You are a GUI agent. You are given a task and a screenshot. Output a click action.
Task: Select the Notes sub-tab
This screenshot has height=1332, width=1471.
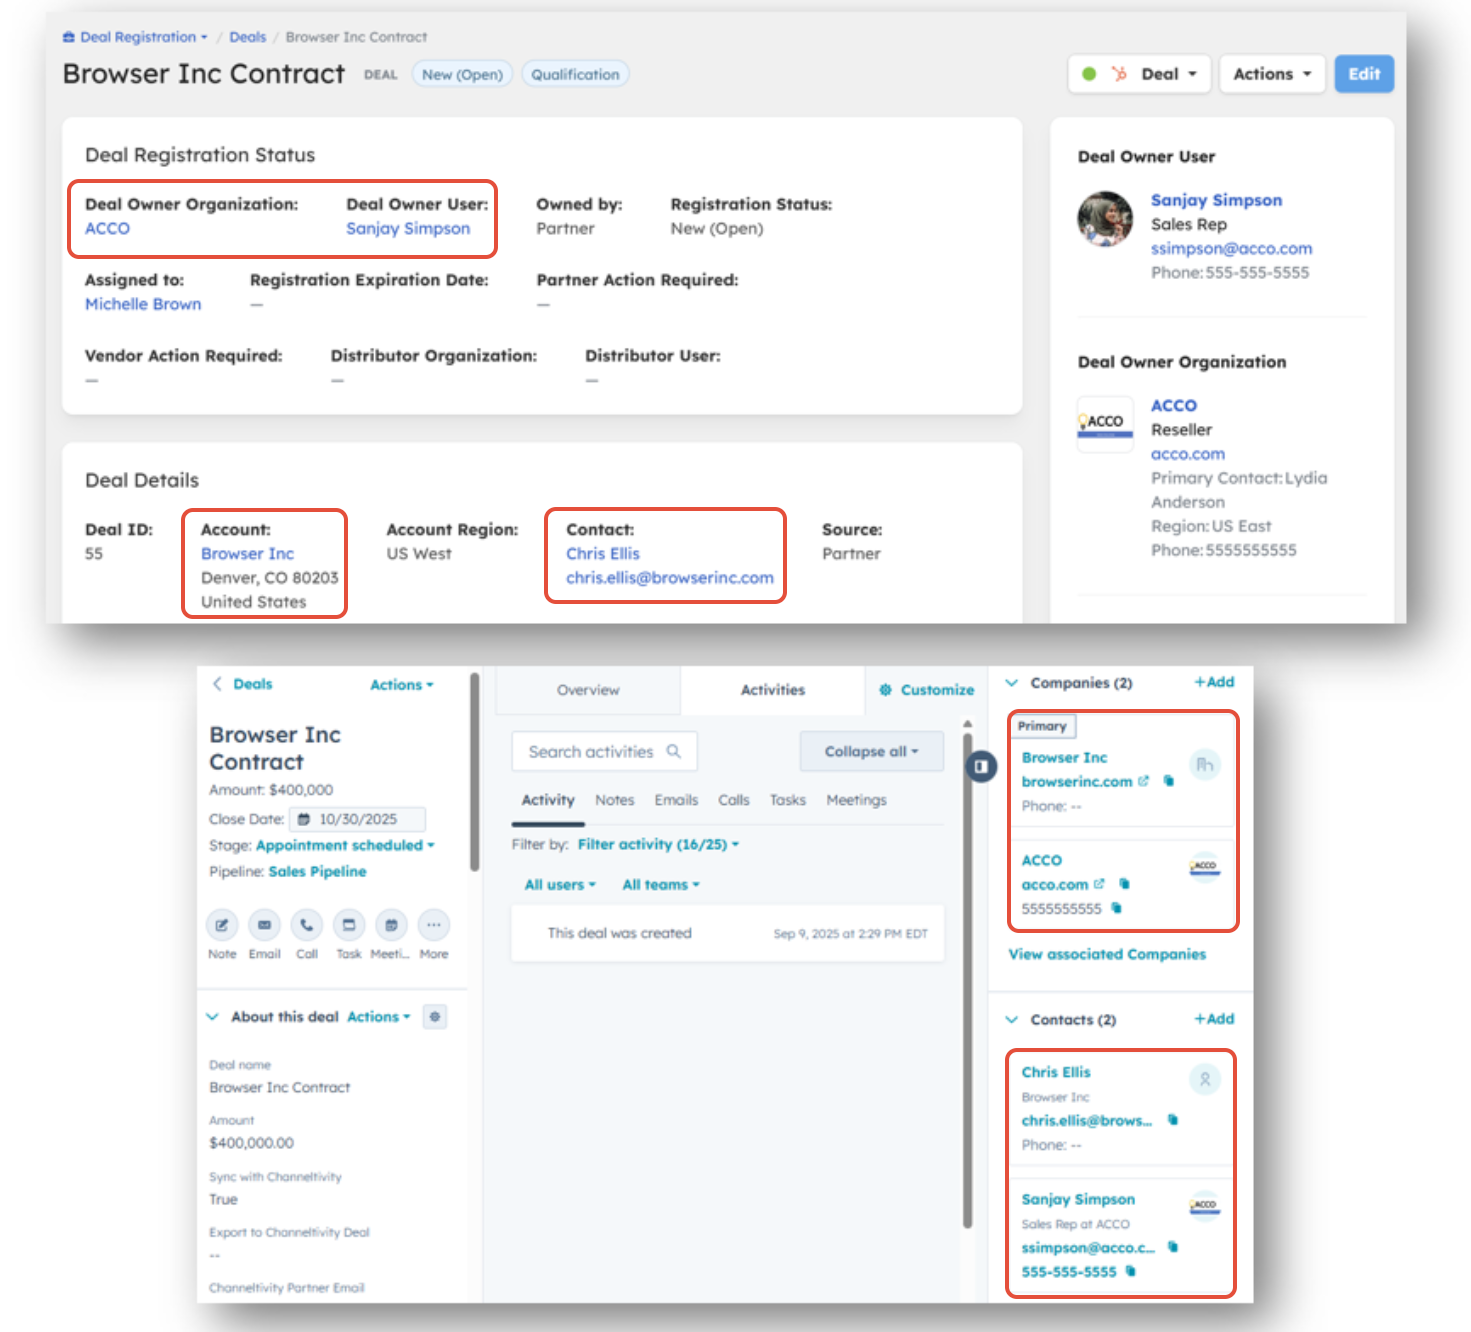point(615,800)
